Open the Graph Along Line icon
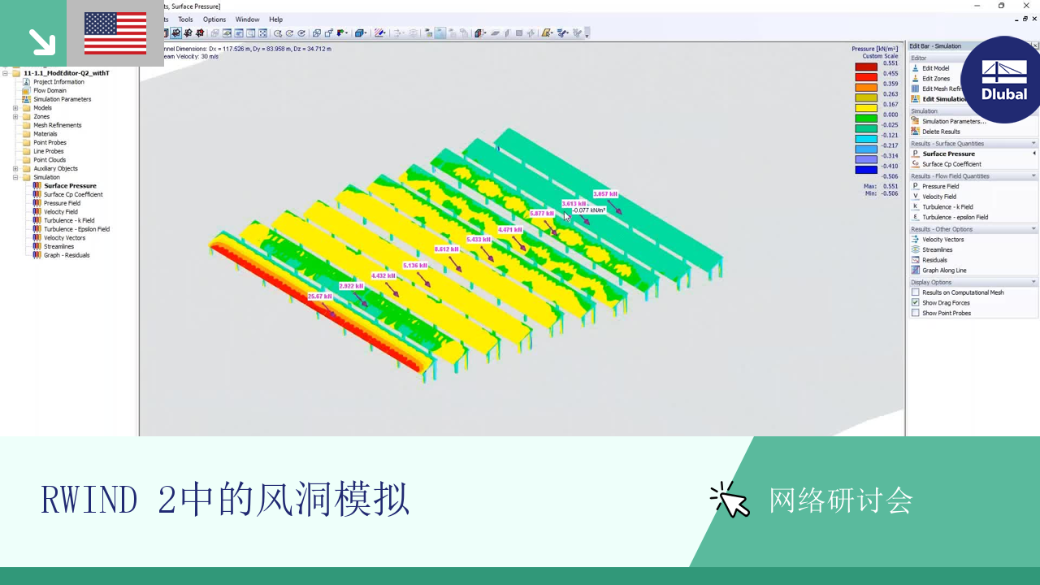 [915, 270]
